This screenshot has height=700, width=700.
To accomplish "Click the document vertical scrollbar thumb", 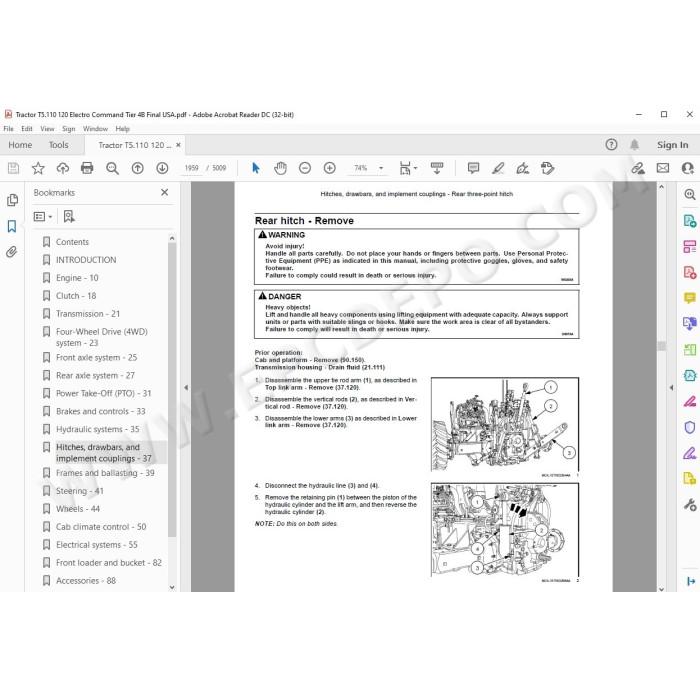I will (662, 346).
